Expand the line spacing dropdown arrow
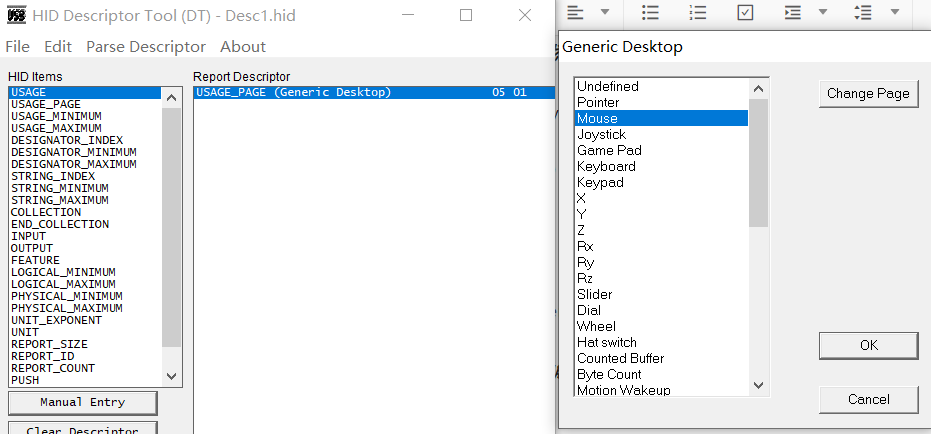Image resolution: width=931 pixels, height=434 pixels. click(x=894, y=12)
